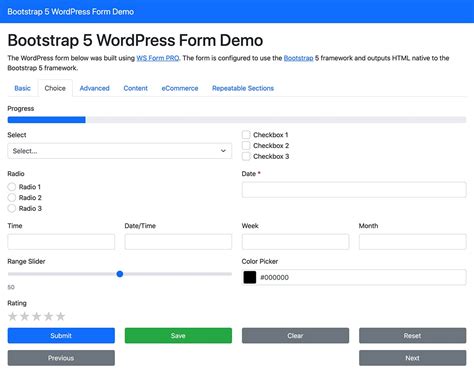
Task: Select the Radio 3 option
Action: [x=12, y=208]
